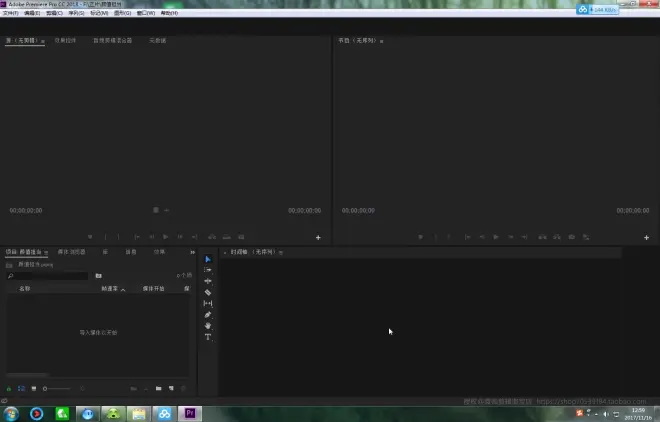
Task: Click the Lift button in the Program monitor
Action: coord(543,237)
